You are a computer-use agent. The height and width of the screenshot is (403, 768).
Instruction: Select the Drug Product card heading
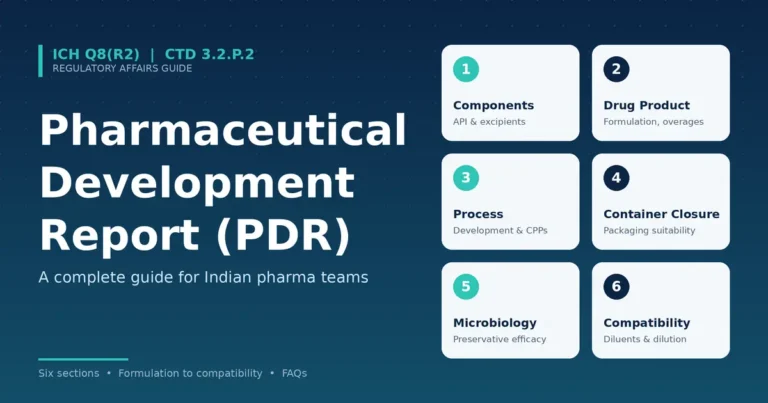click(647, 105)
